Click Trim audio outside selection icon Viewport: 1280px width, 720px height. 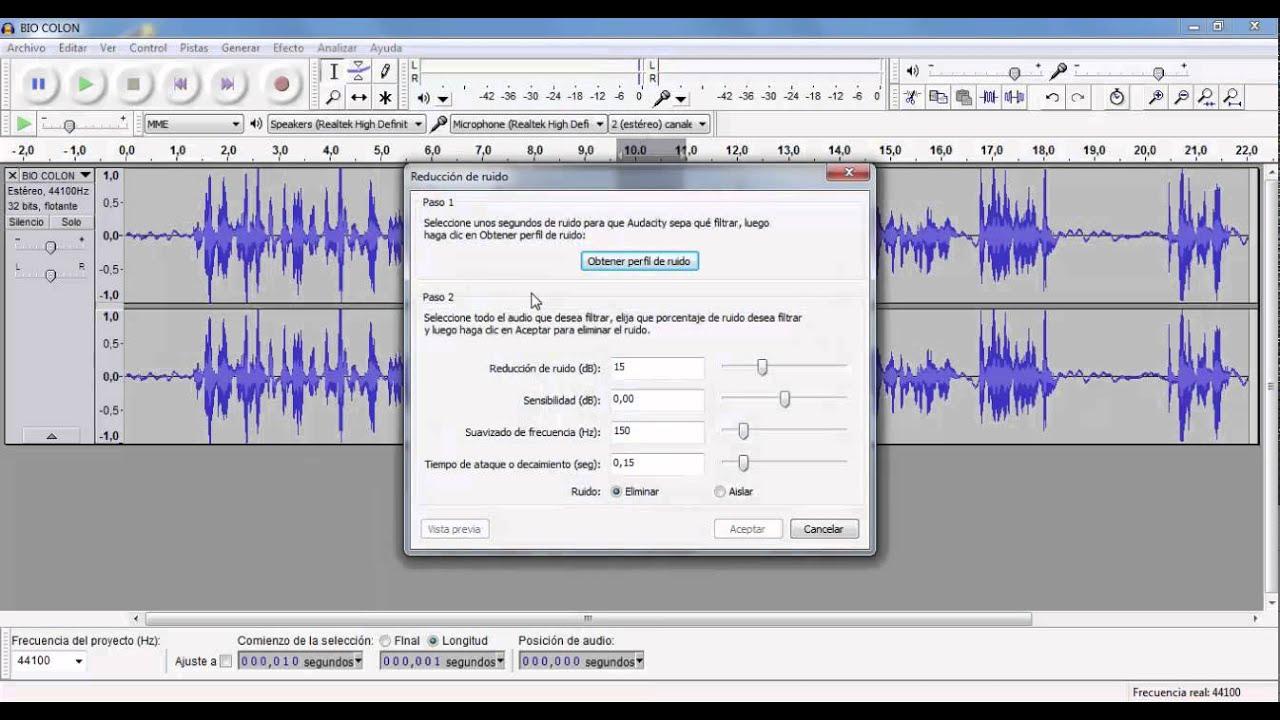pyautogui.click(x=990, y=97)
